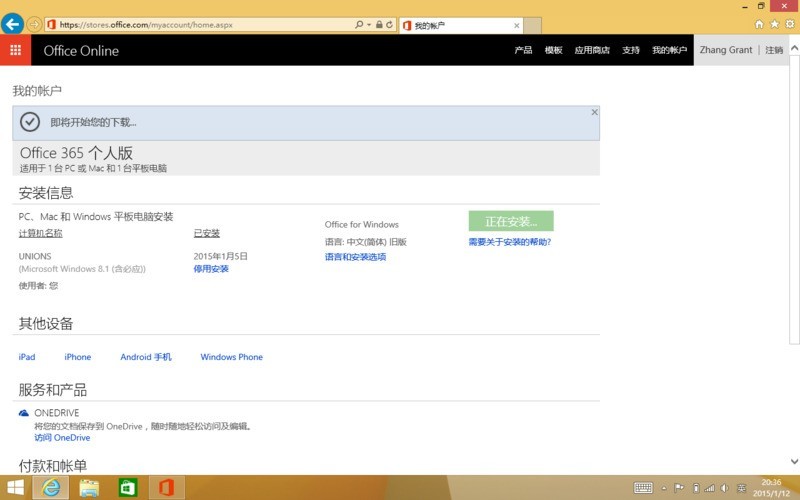Open the iPhone device link
800x500 pixels.
pyautogui.click(x=78, y=357)
